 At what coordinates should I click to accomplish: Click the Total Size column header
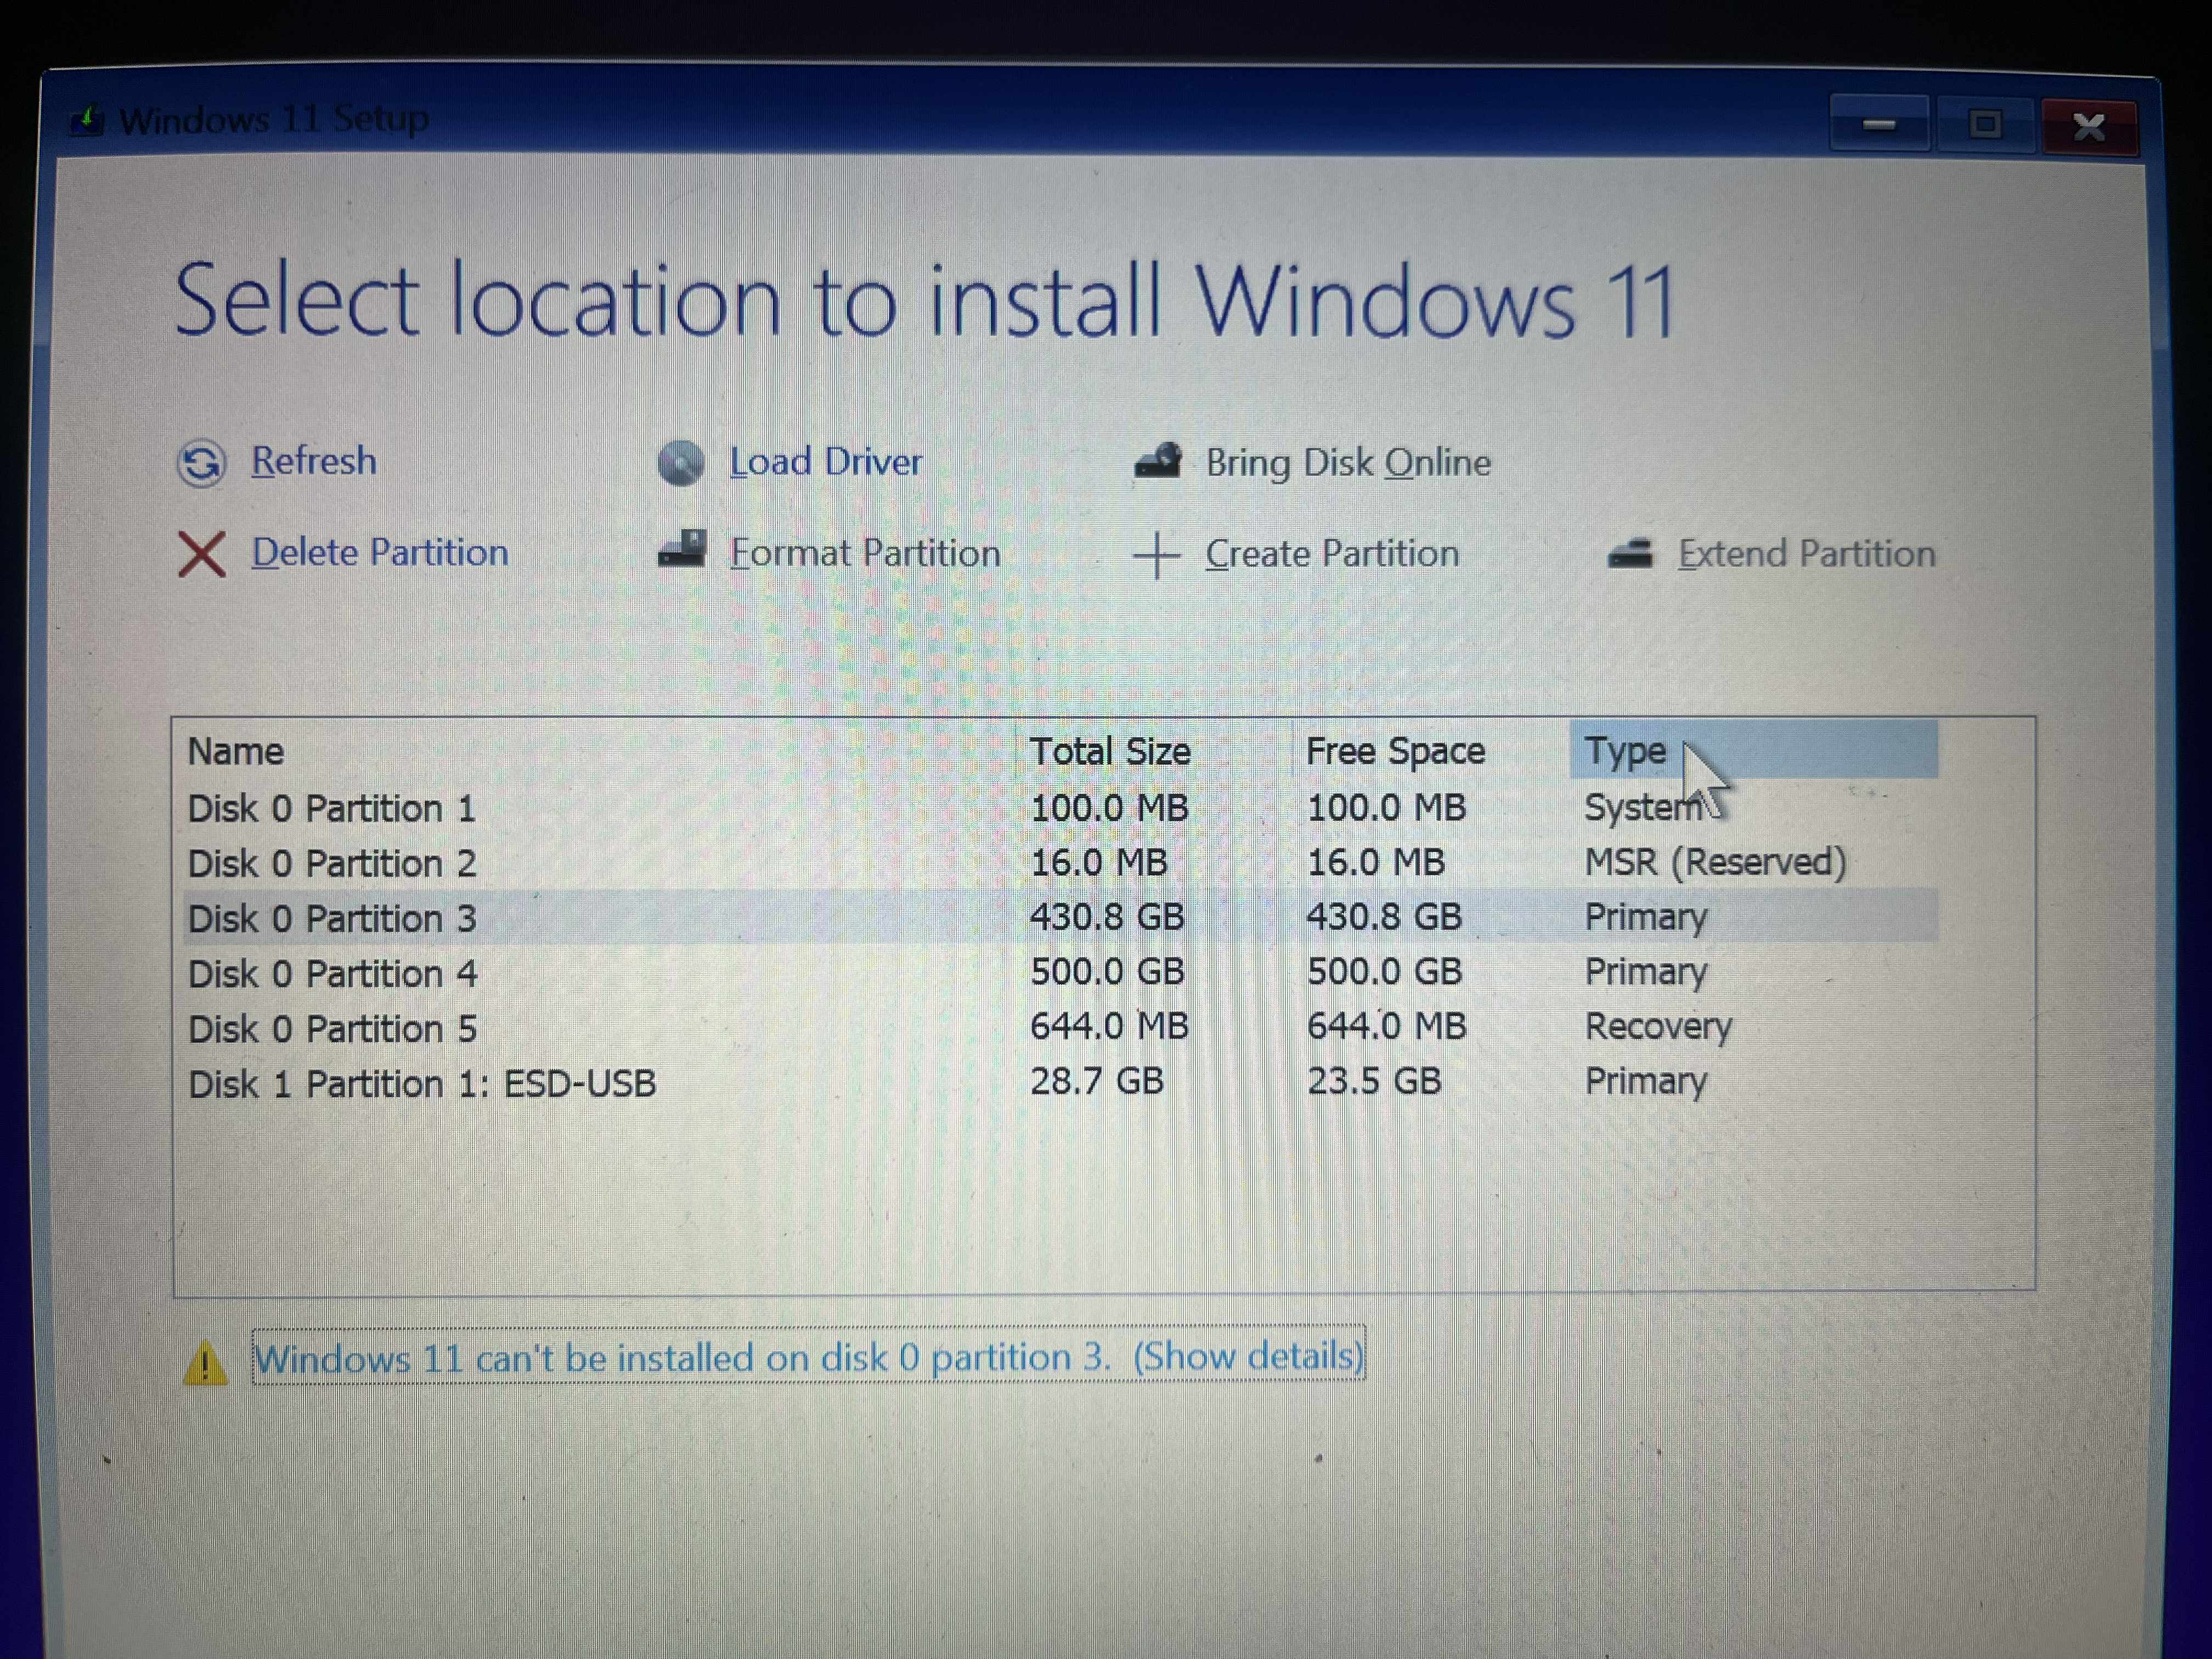(x=1110, y=750)
